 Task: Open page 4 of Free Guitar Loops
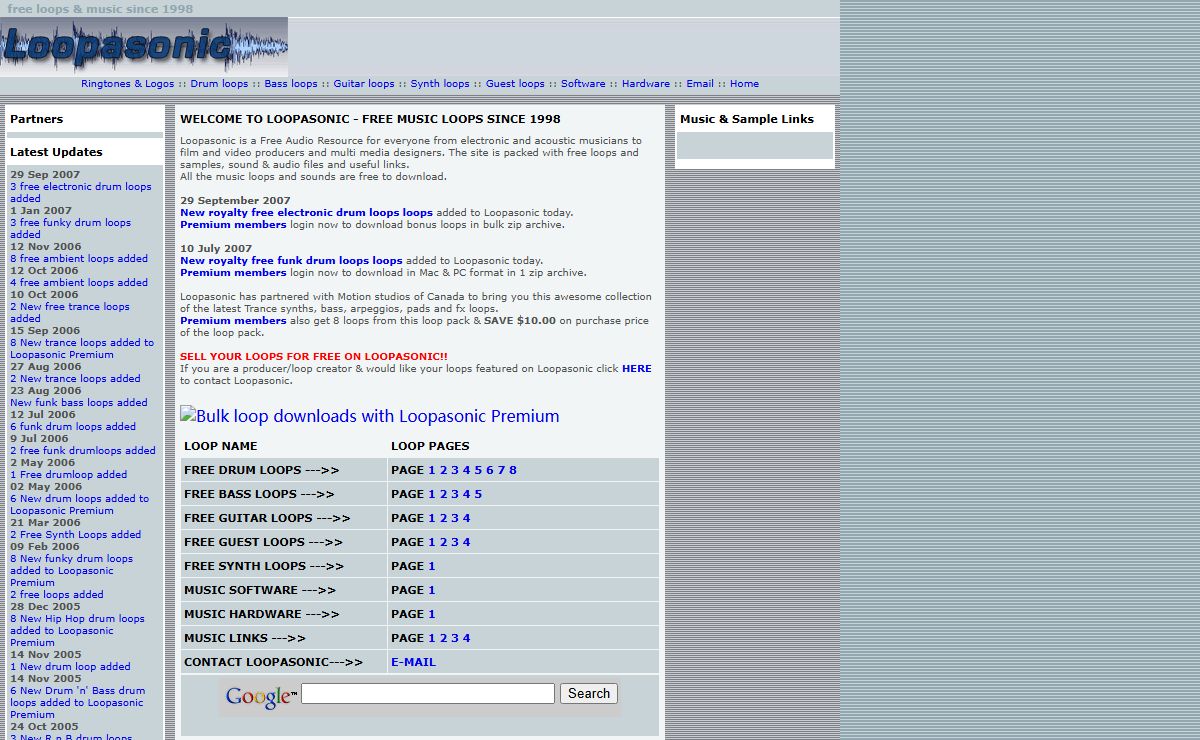(466, 518)
